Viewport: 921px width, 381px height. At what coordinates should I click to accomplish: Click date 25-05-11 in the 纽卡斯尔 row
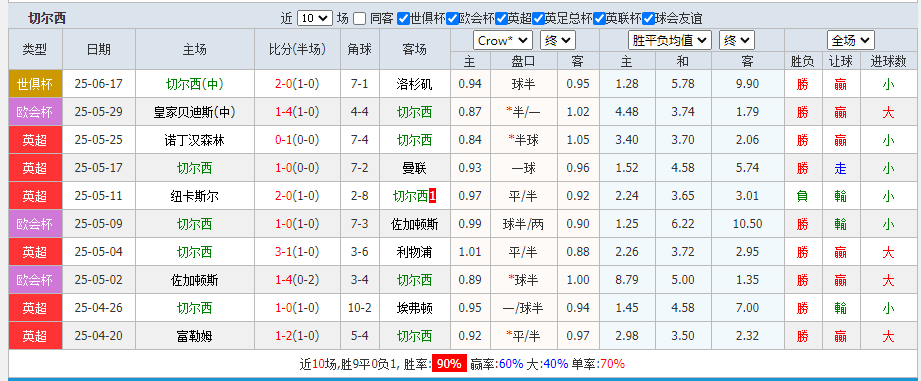coord(98,196)
